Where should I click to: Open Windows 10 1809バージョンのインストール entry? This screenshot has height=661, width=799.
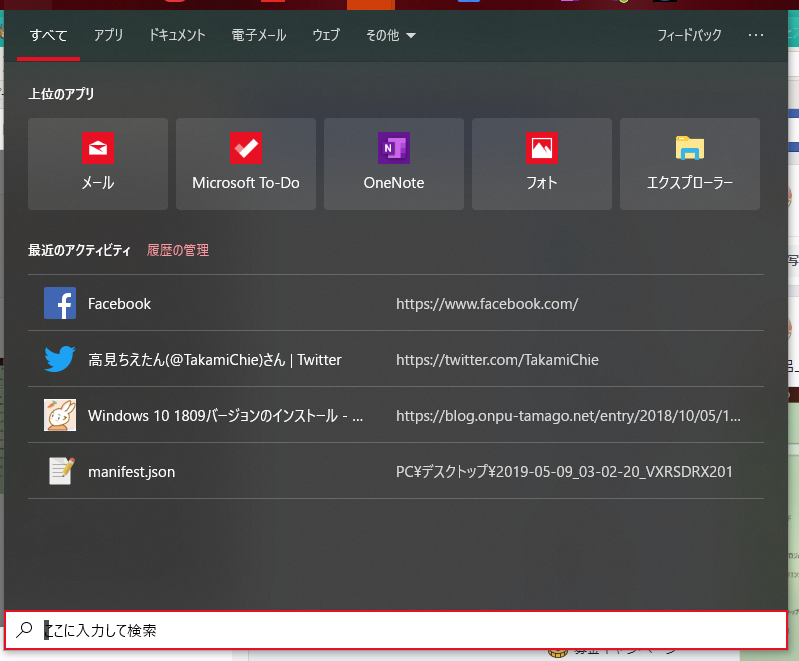(x=396, y=415)
